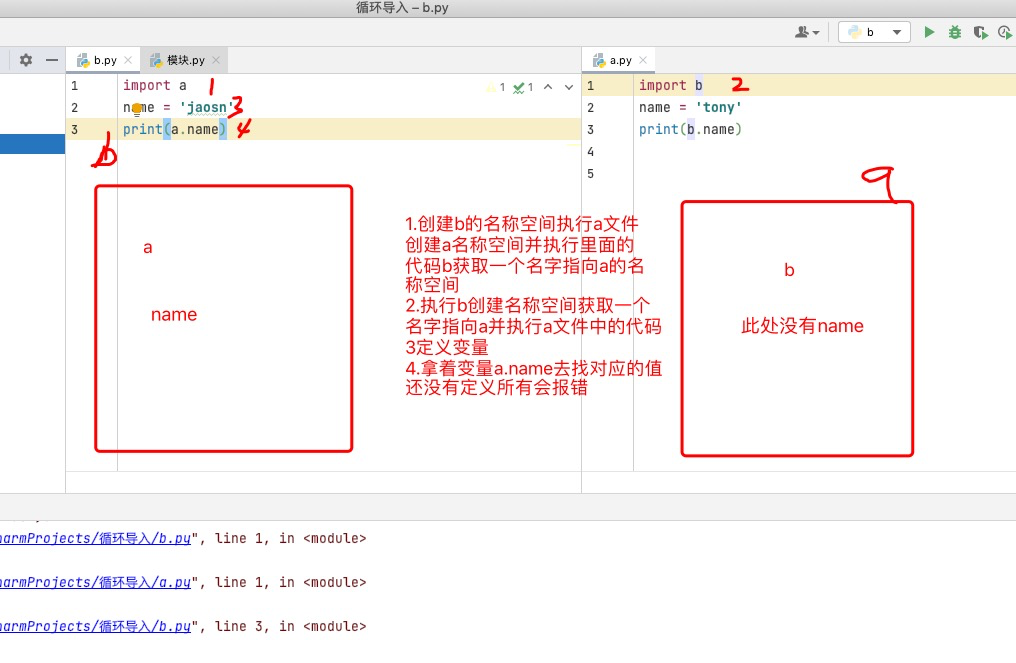Click line number 5 gutter in a.py

[590, 174]
